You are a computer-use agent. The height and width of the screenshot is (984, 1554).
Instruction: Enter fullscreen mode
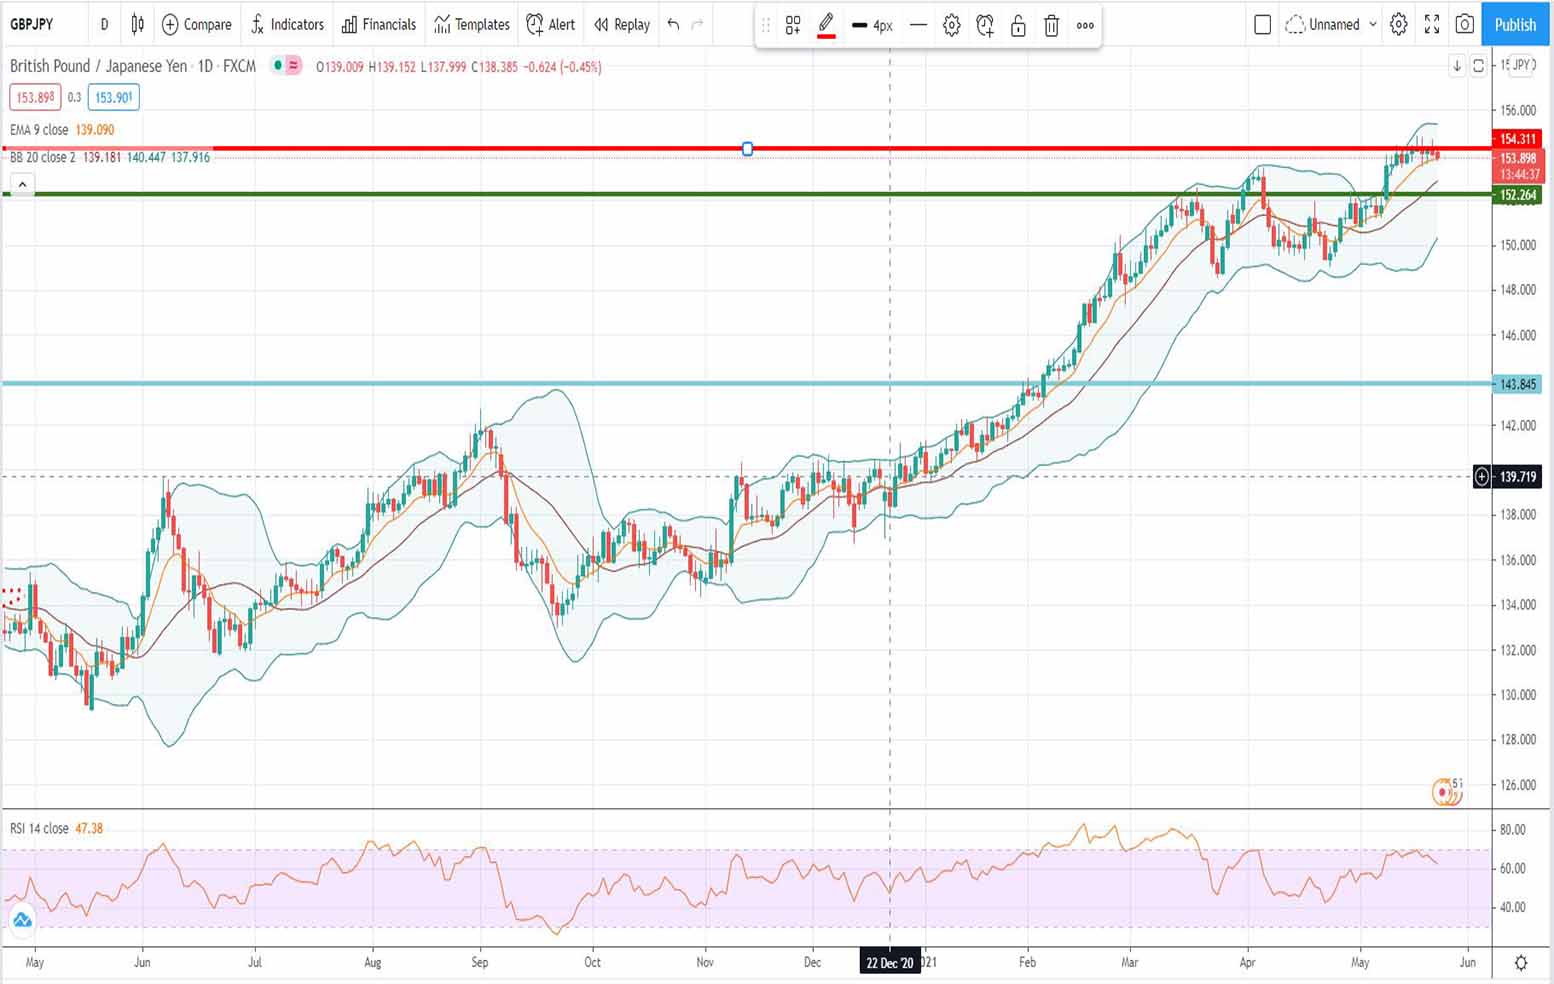[x=1432, y=25]
